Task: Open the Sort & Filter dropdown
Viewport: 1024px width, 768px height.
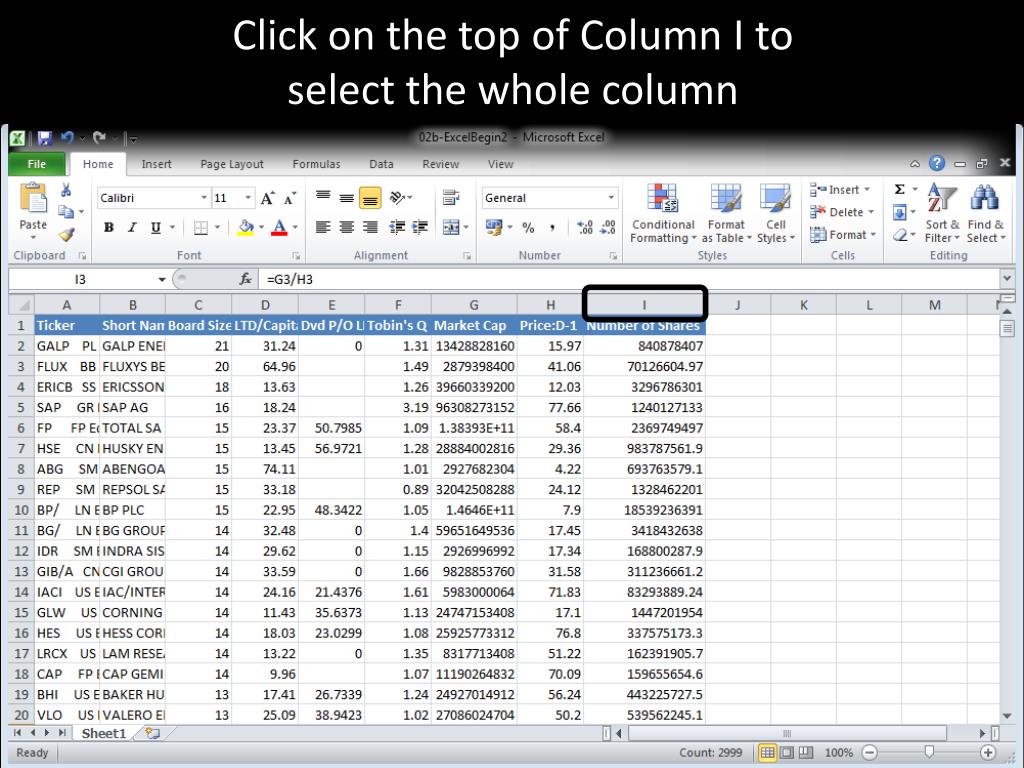Action: (942, 213)
